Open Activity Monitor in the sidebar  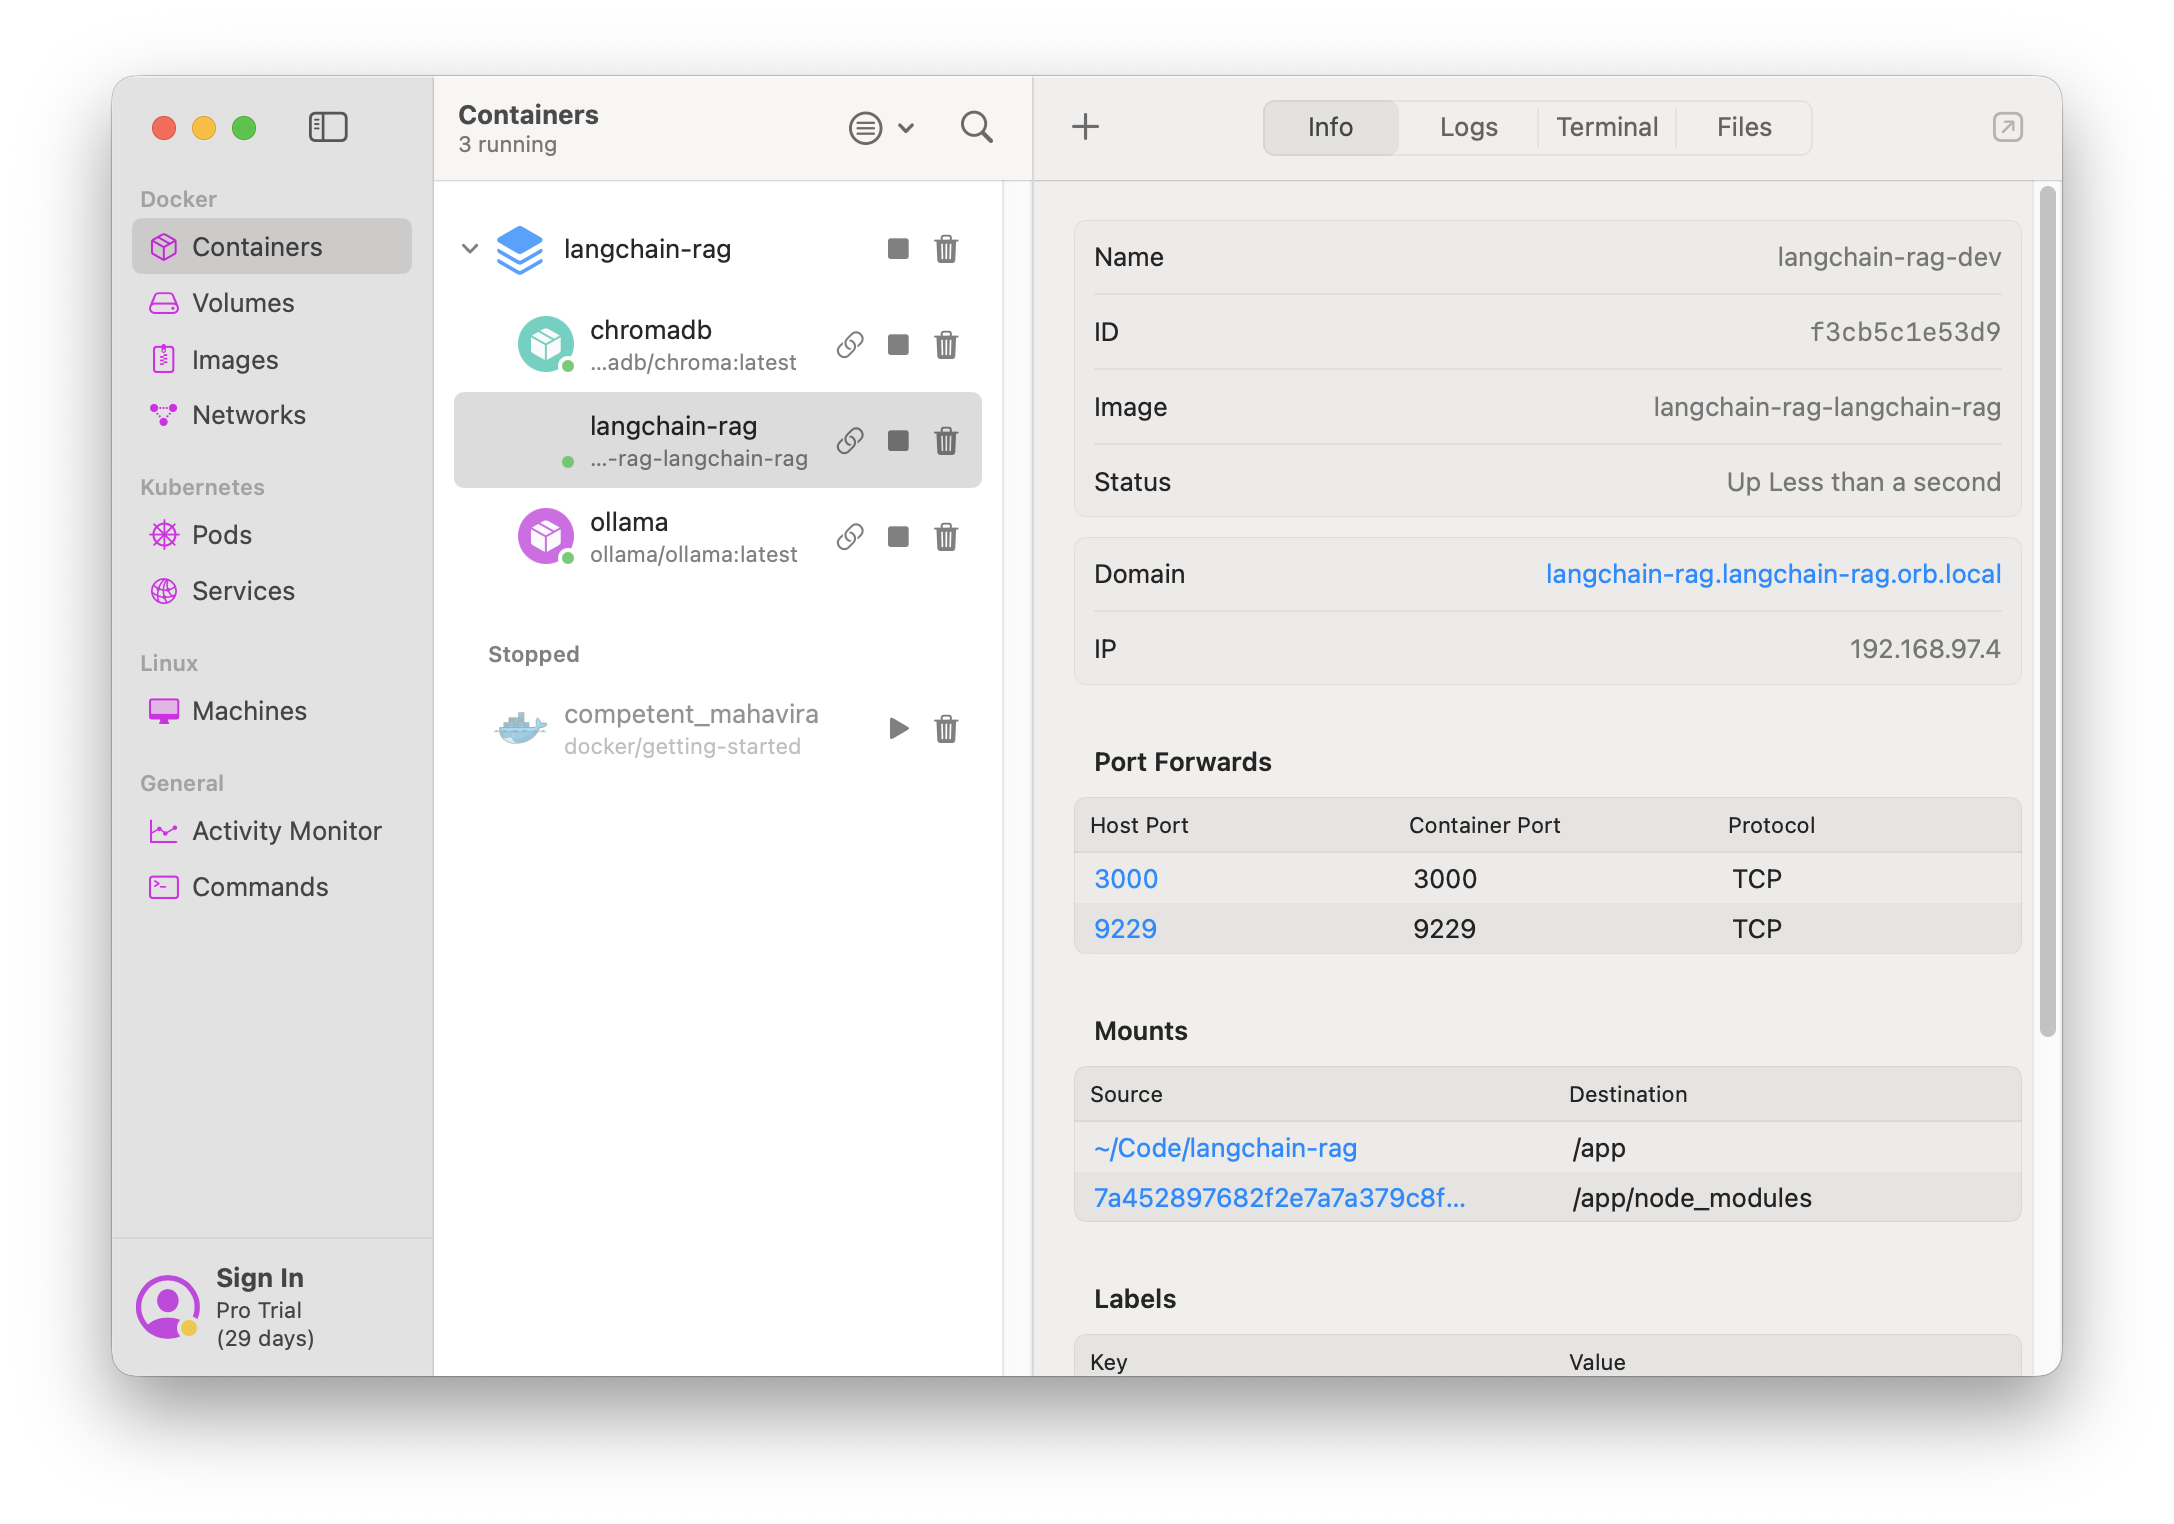(286, 831)
